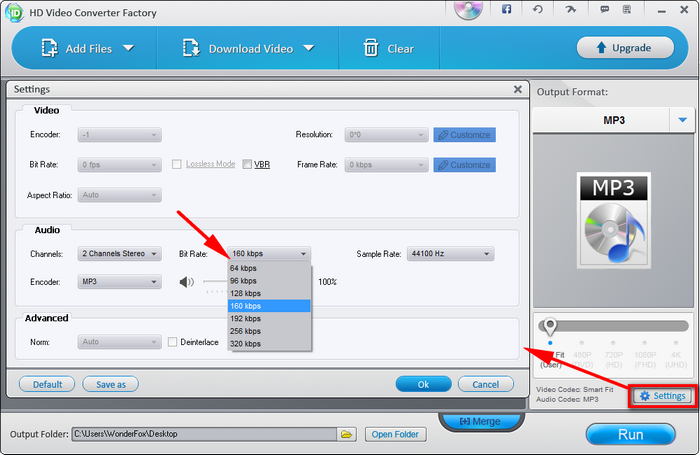Select 320 kbps bit rate
This screenshot has height=455, width=700.
click(x=269, y=344)
